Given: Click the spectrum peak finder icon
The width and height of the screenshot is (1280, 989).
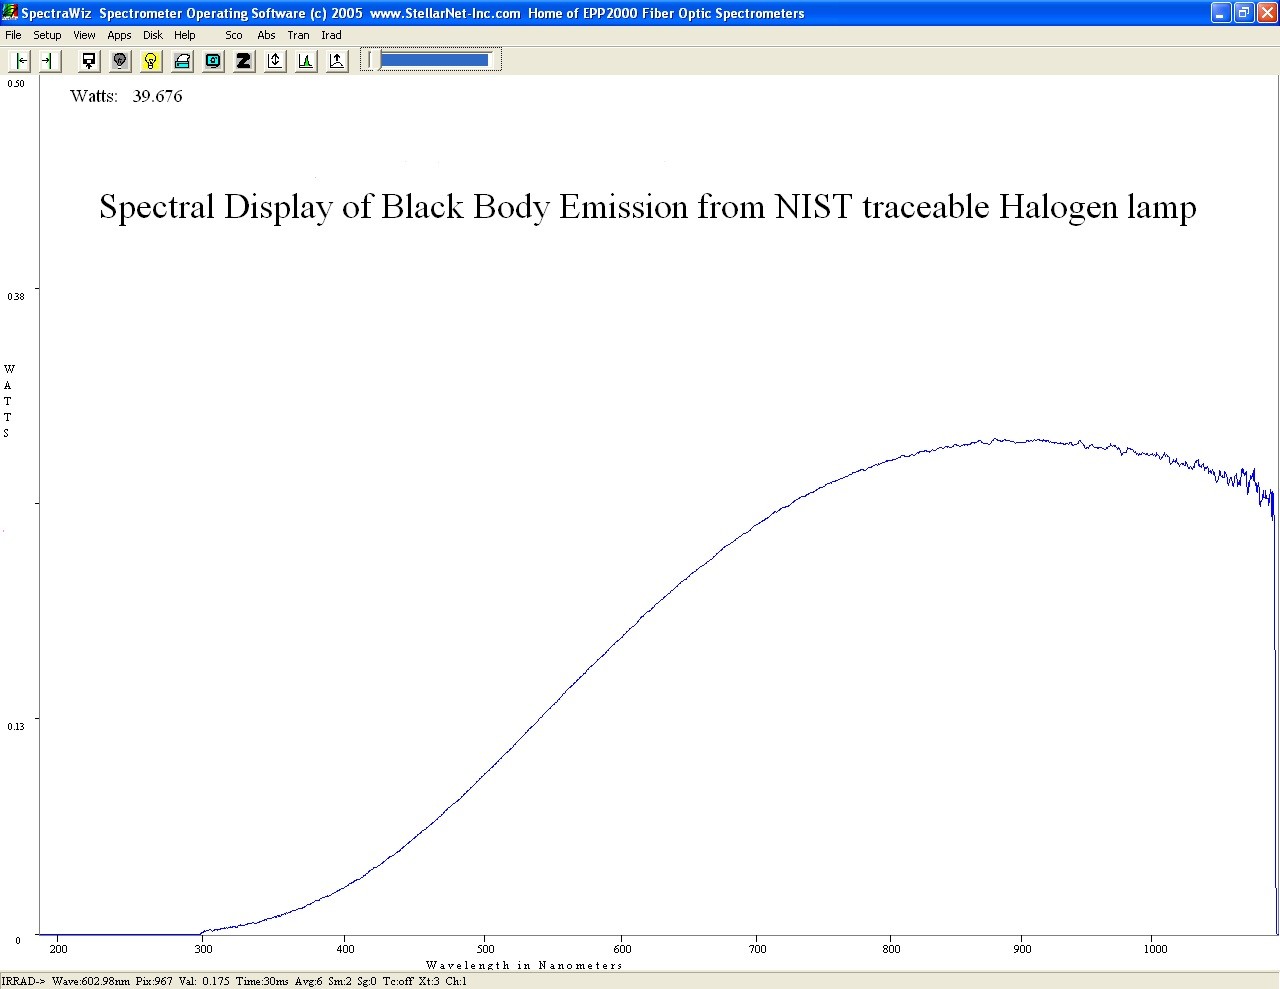Looking at the screenshot, I should pos(306,61).
